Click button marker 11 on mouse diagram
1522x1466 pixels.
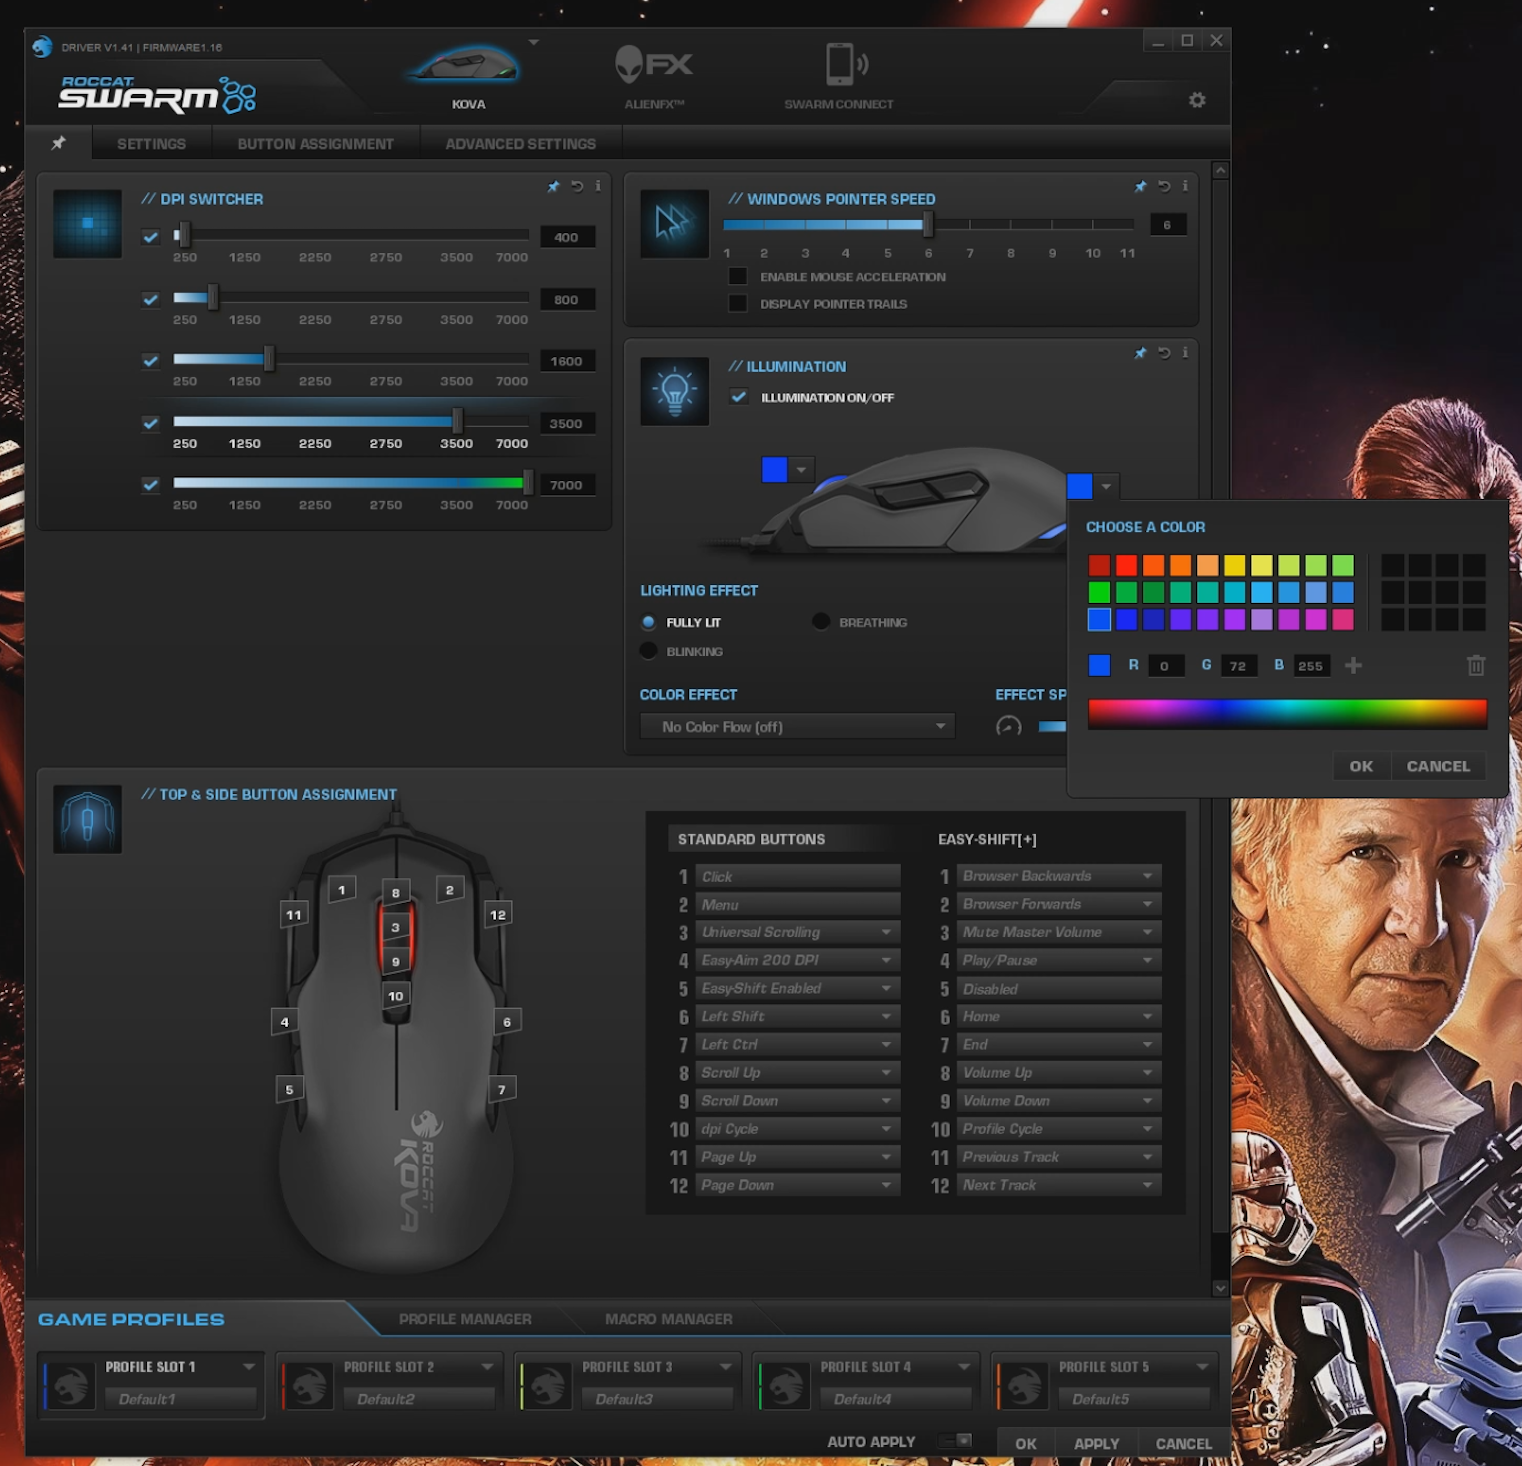click(x=293, y=915)
